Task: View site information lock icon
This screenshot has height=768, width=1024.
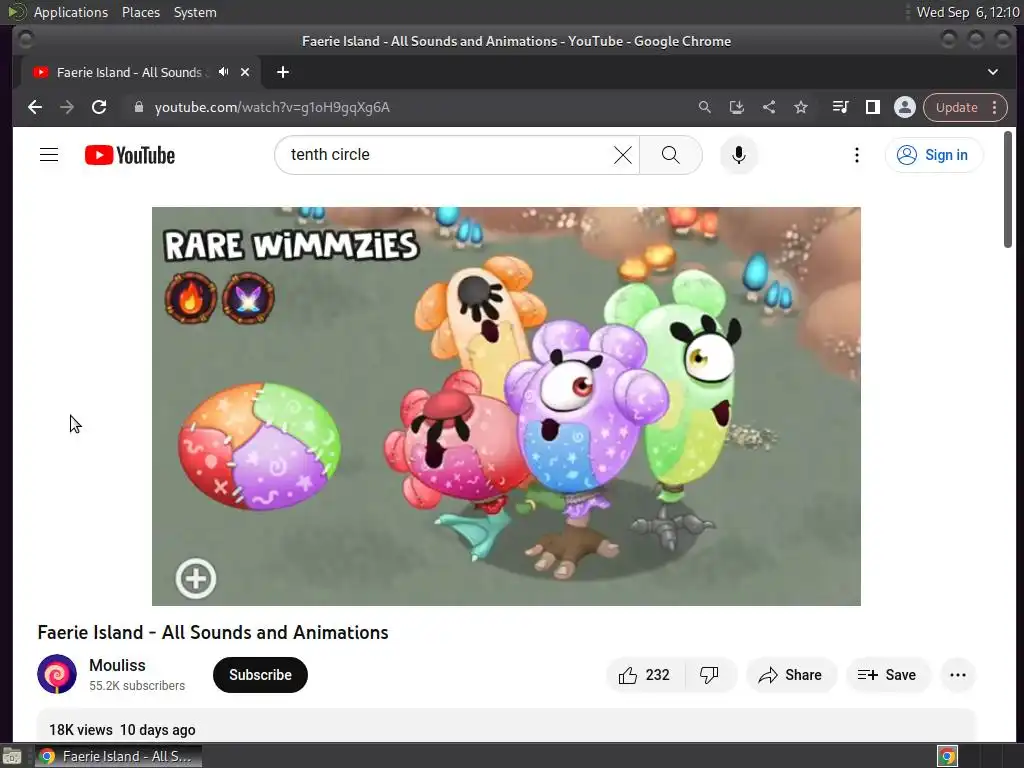Action: (138, 107)
